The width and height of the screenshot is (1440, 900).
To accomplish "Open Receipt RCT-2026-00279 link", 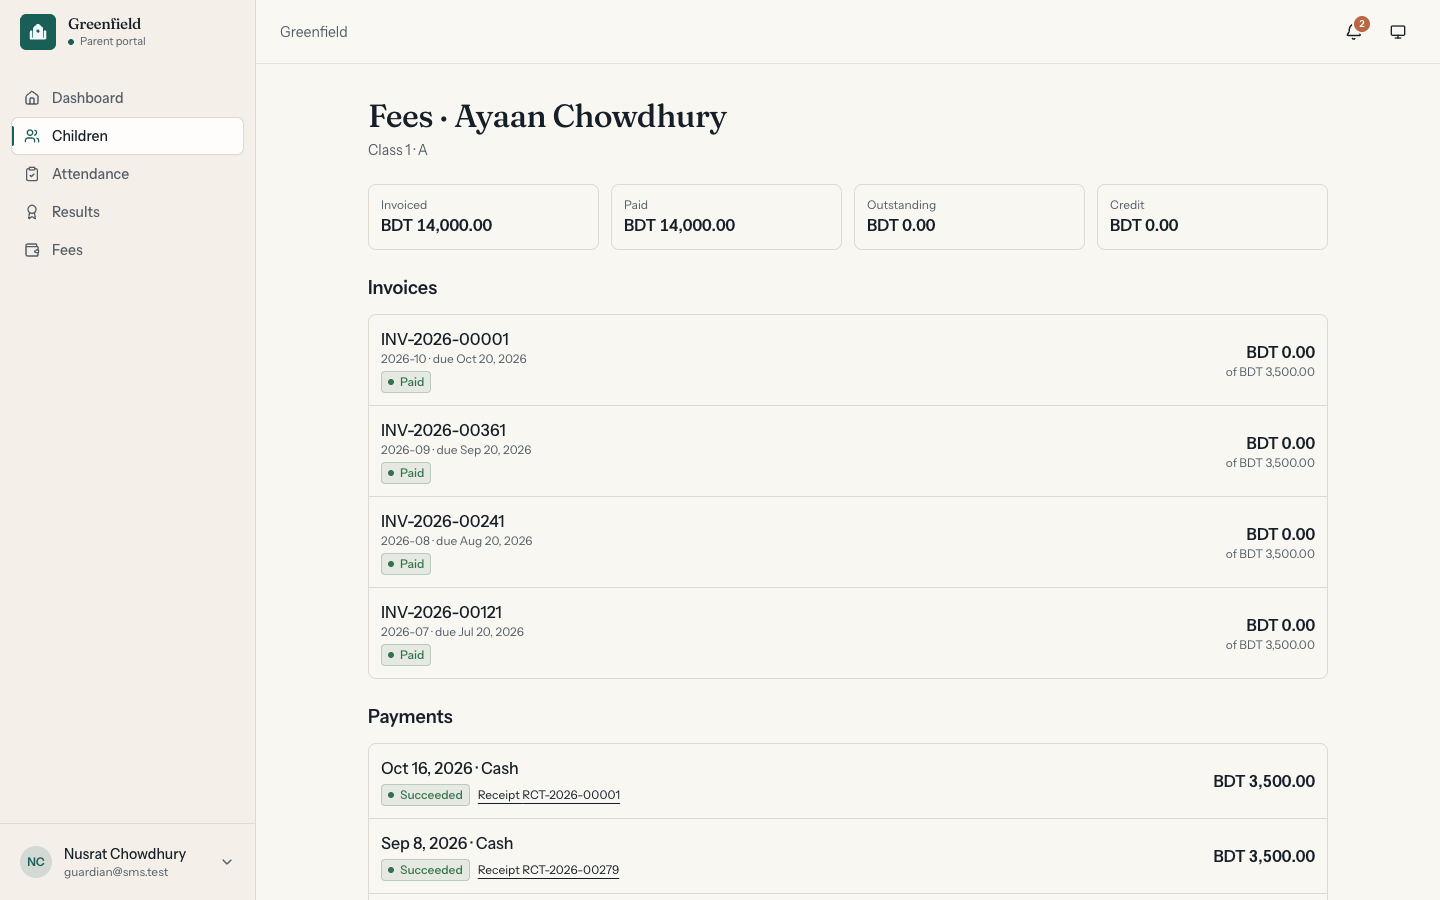I will point(548,870).
